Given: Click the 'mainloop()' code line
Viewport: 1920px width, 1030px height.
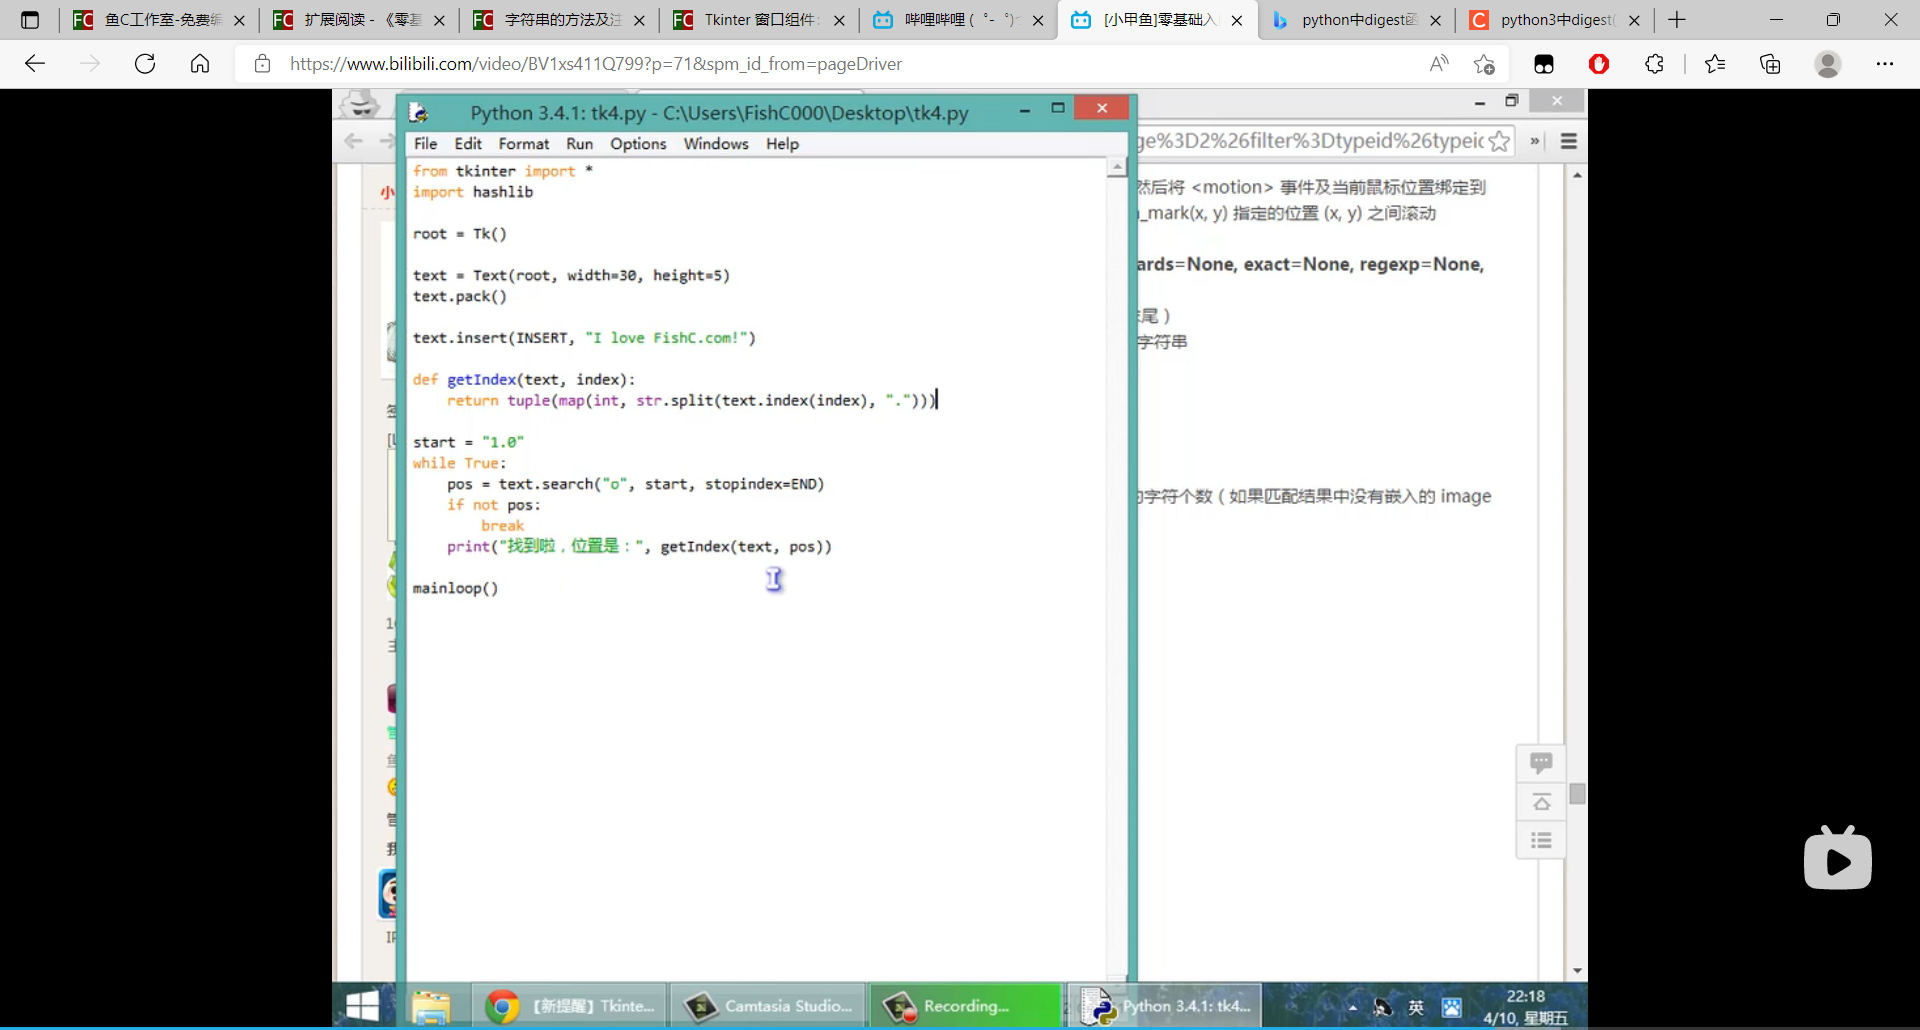Looking at the screenshot, I should click(455, 588).
